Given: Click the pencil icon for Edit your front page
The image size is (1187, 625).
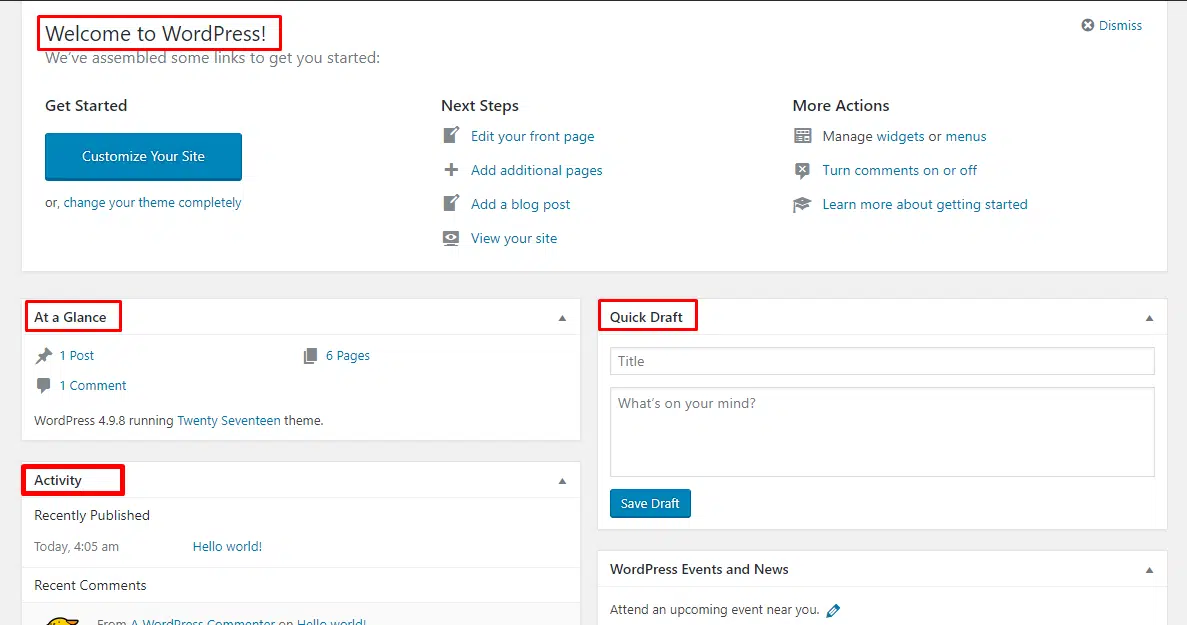Looking at the screenshot, I should [451, 136].
